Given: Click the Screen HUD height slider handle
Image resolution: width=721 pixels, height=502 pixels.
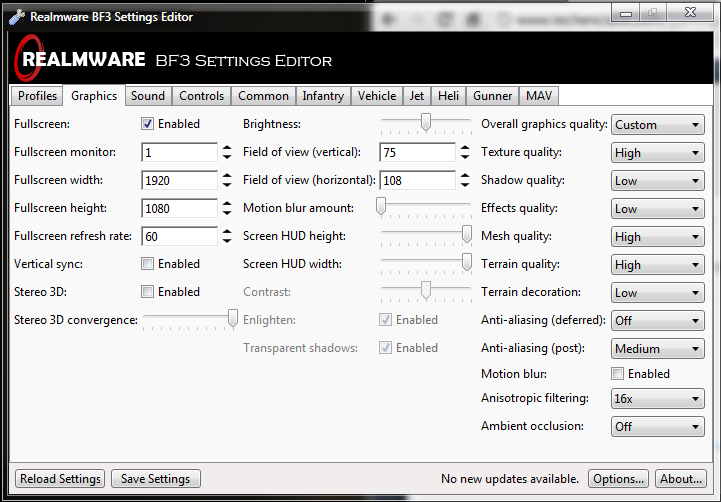Looking at the screenshot, I should pos(467,234).
